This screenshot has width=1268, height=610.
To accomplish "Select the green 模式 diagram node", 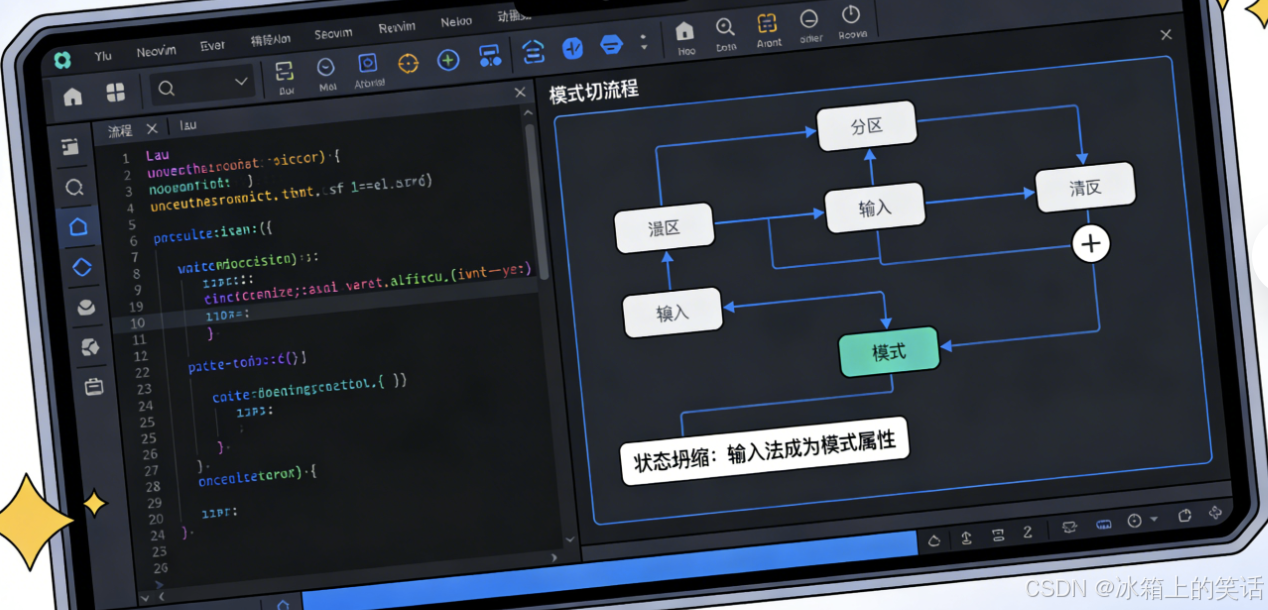I will point(889,352).
